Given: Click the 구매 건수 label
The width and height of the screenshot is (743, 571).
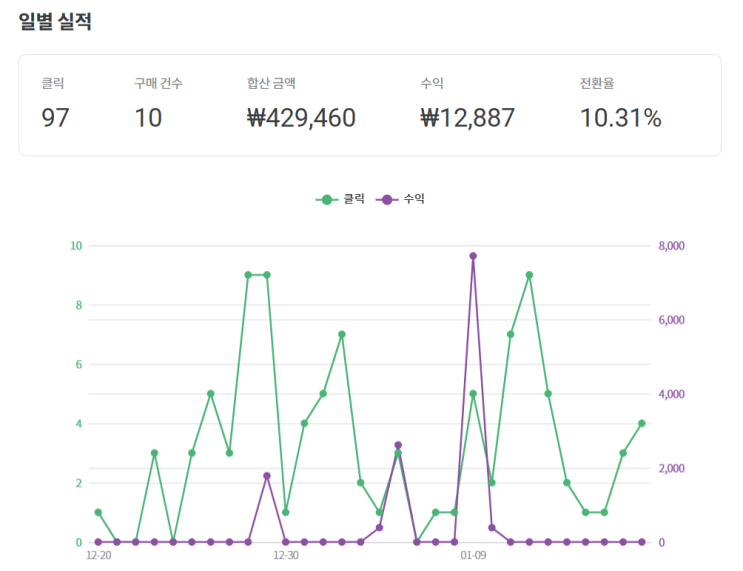Looking at the screenshot, I should click(158, 83).
